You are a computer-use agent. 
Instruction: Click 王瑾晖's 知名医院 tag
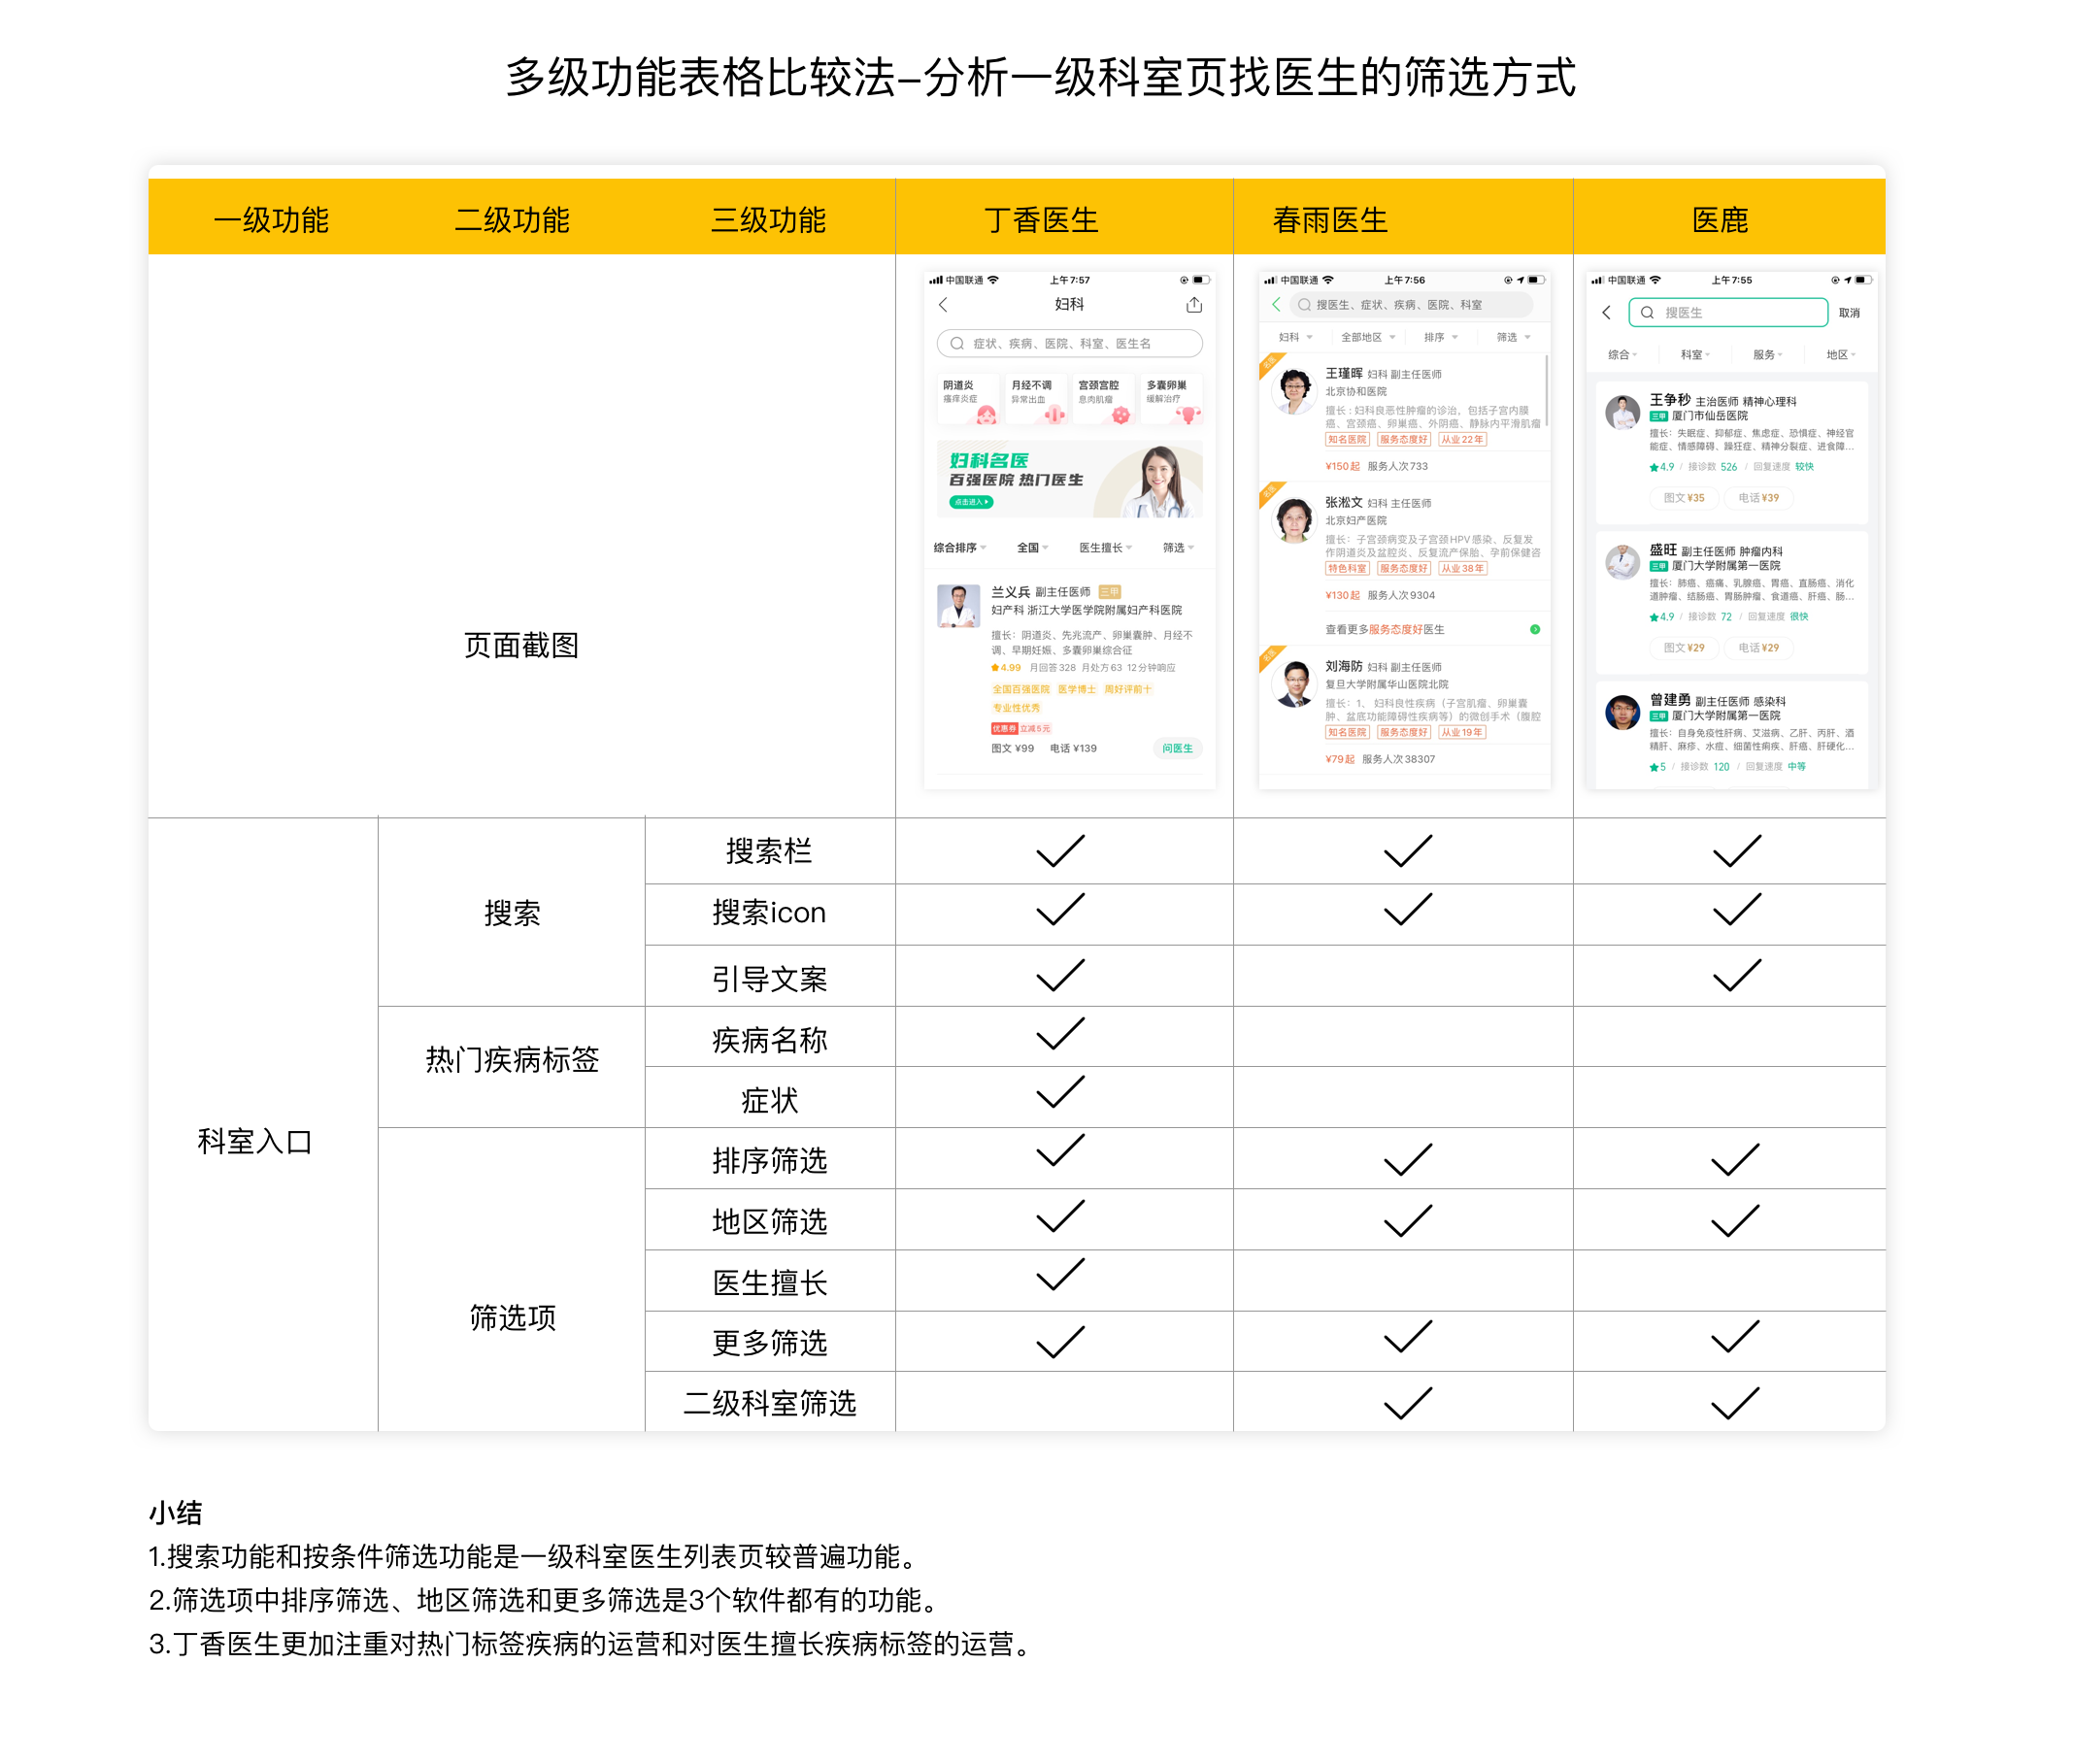pos(1346,439)
